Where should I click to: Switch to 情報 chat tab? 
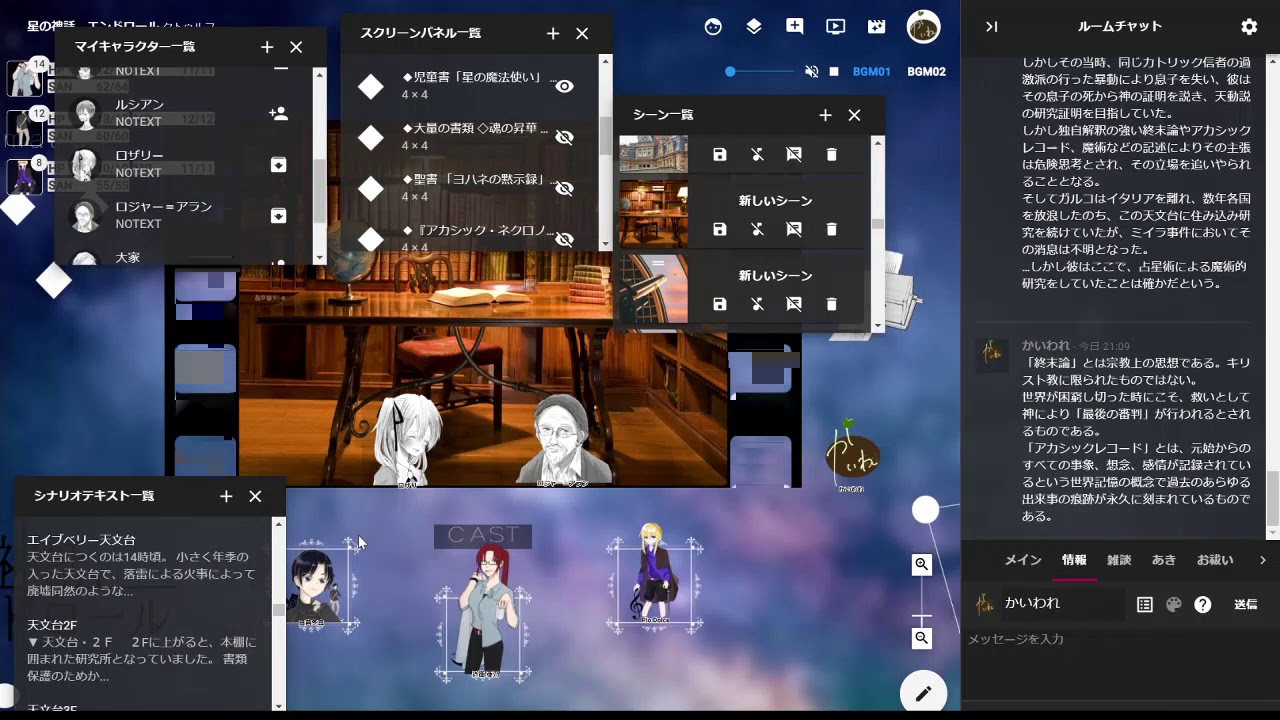(x=1074, y=560)
